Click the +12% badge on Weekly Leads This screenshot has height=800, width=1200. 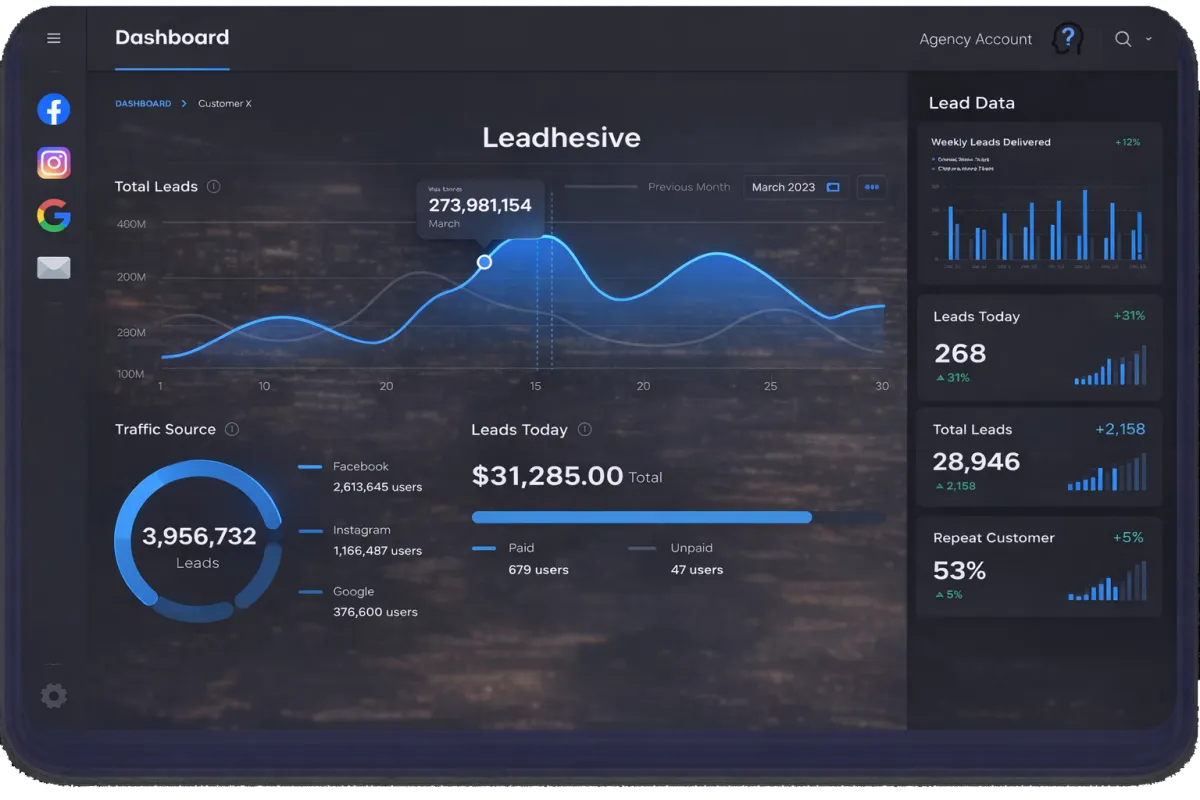coord(1128,142)
